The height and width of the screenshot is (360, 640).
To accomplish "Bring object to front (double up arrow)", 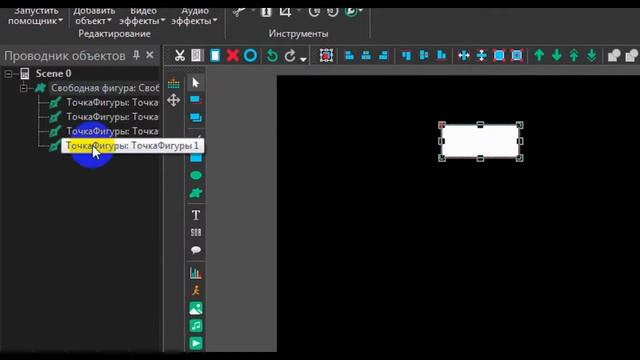I will (574, 56).
